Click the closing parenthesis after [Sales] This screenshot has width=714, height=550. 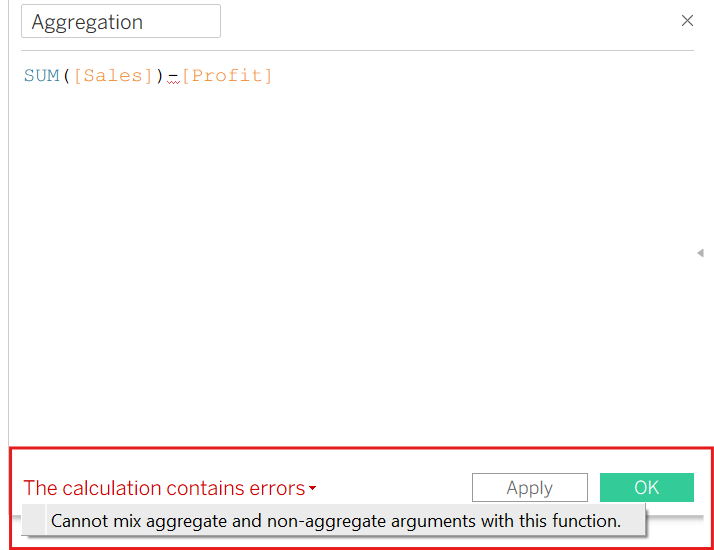(x=159, y=76)
